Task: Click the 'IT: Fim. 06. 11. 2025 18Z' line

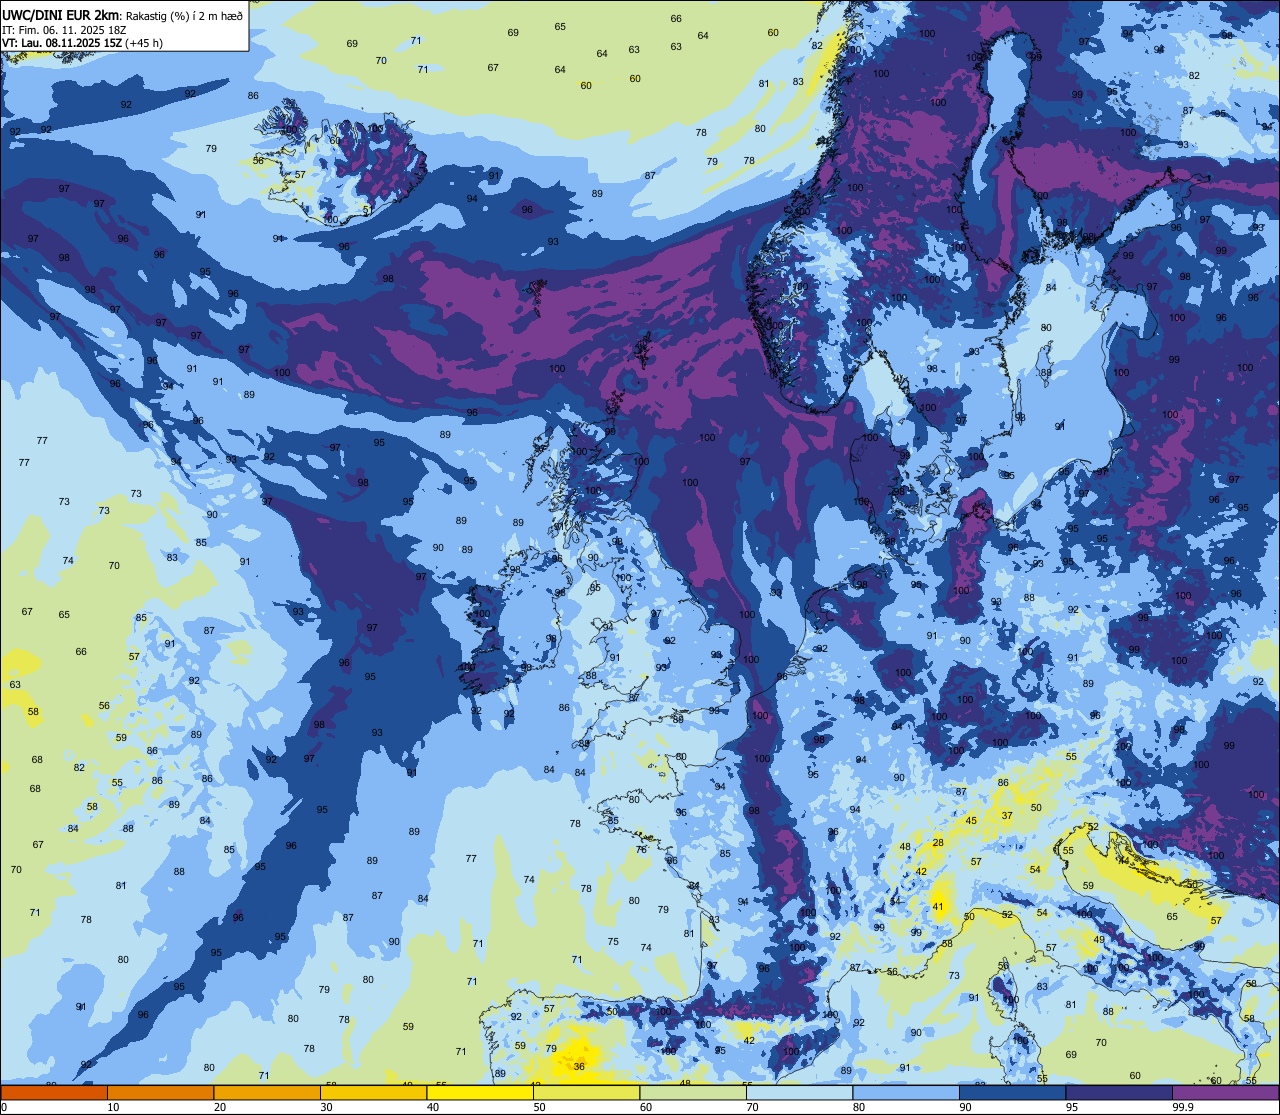Action: tap(64, 30)
